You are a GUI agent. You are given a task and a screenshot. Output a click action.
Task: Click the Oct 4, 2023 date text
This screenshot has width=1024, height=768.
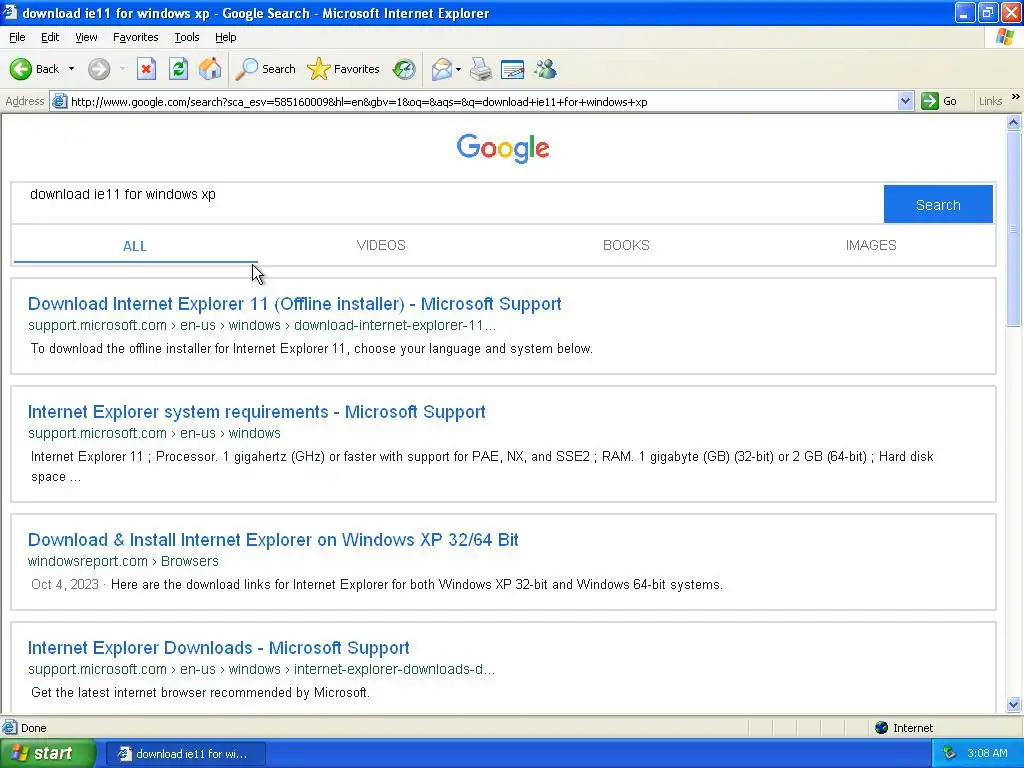[65, 584]
